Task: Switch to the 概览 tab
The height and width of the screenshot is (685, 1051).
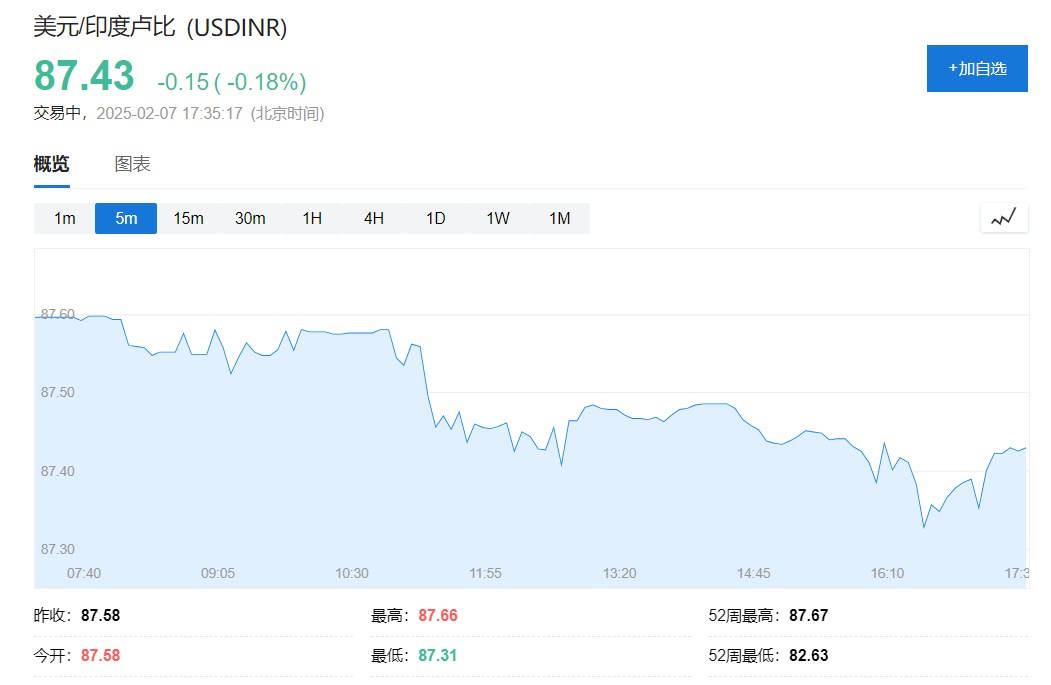Action: 52,164
